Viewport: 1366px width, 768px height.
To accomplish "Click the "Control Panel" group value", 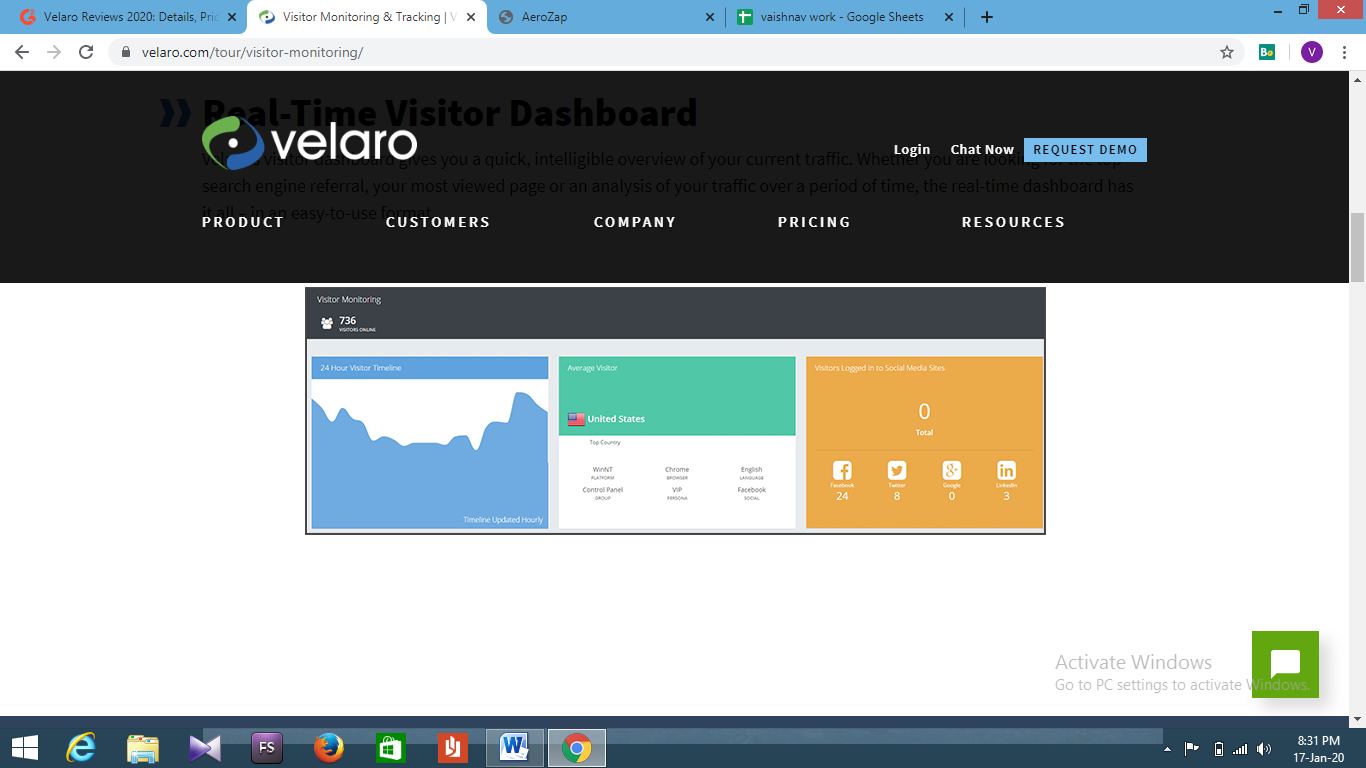I will click(x=603, y=490).
